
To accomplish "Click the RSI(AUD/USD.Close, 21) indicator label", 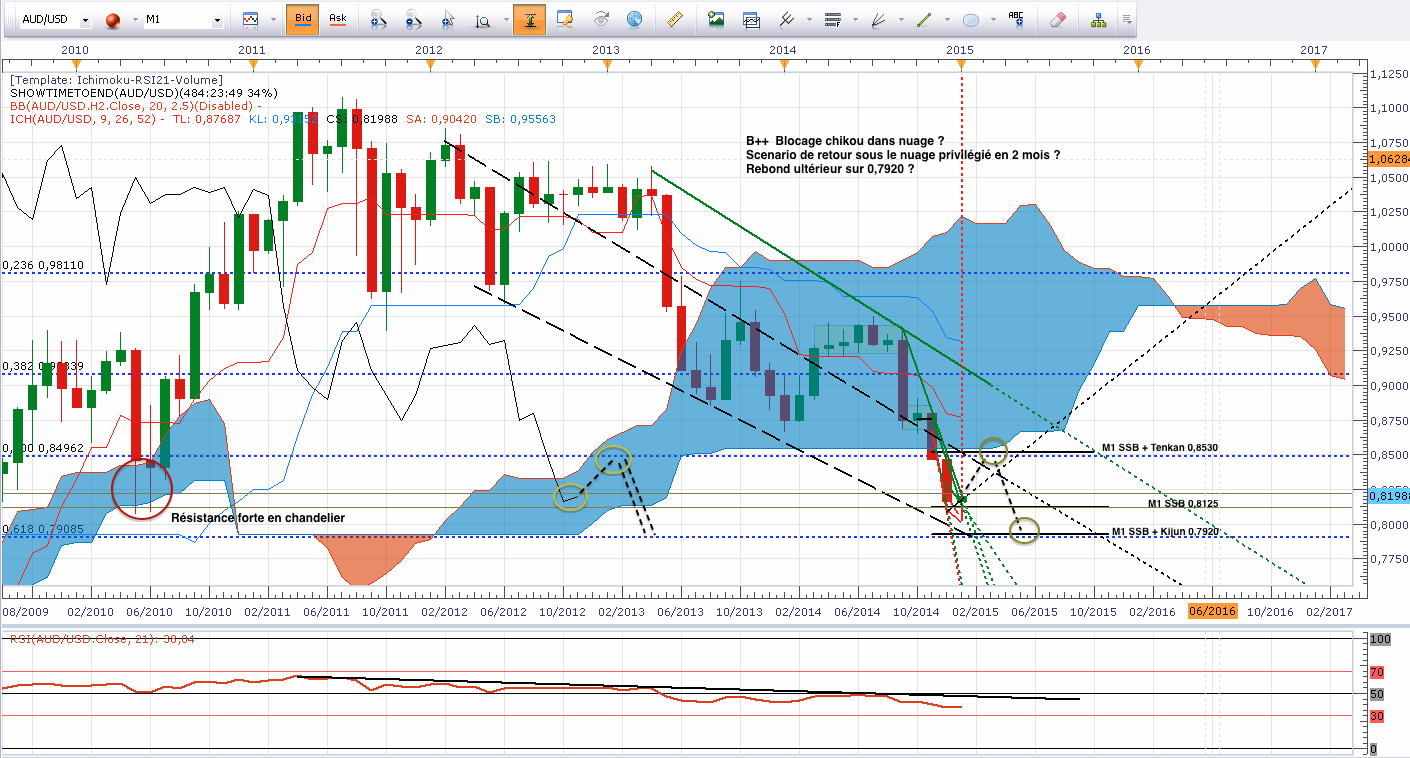I will pos(101,639).
